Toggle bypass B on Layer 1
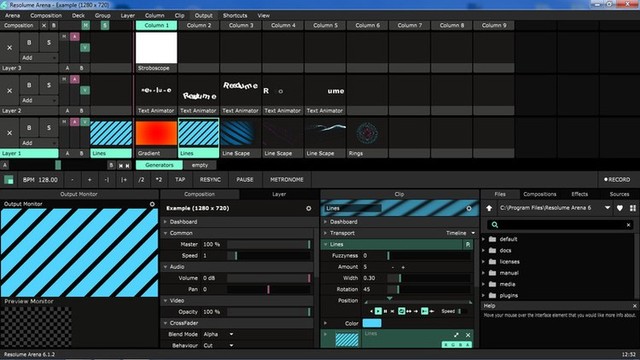The image size is (640, 360). point(29,128)
